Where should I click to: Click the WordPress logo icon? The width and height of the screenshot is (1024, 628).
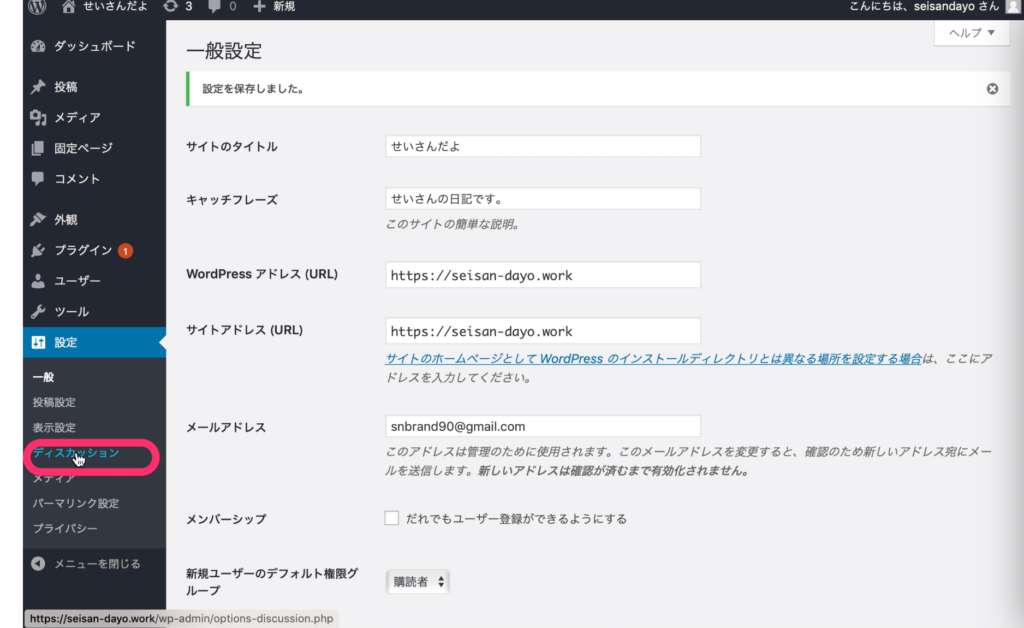point(37,7)
